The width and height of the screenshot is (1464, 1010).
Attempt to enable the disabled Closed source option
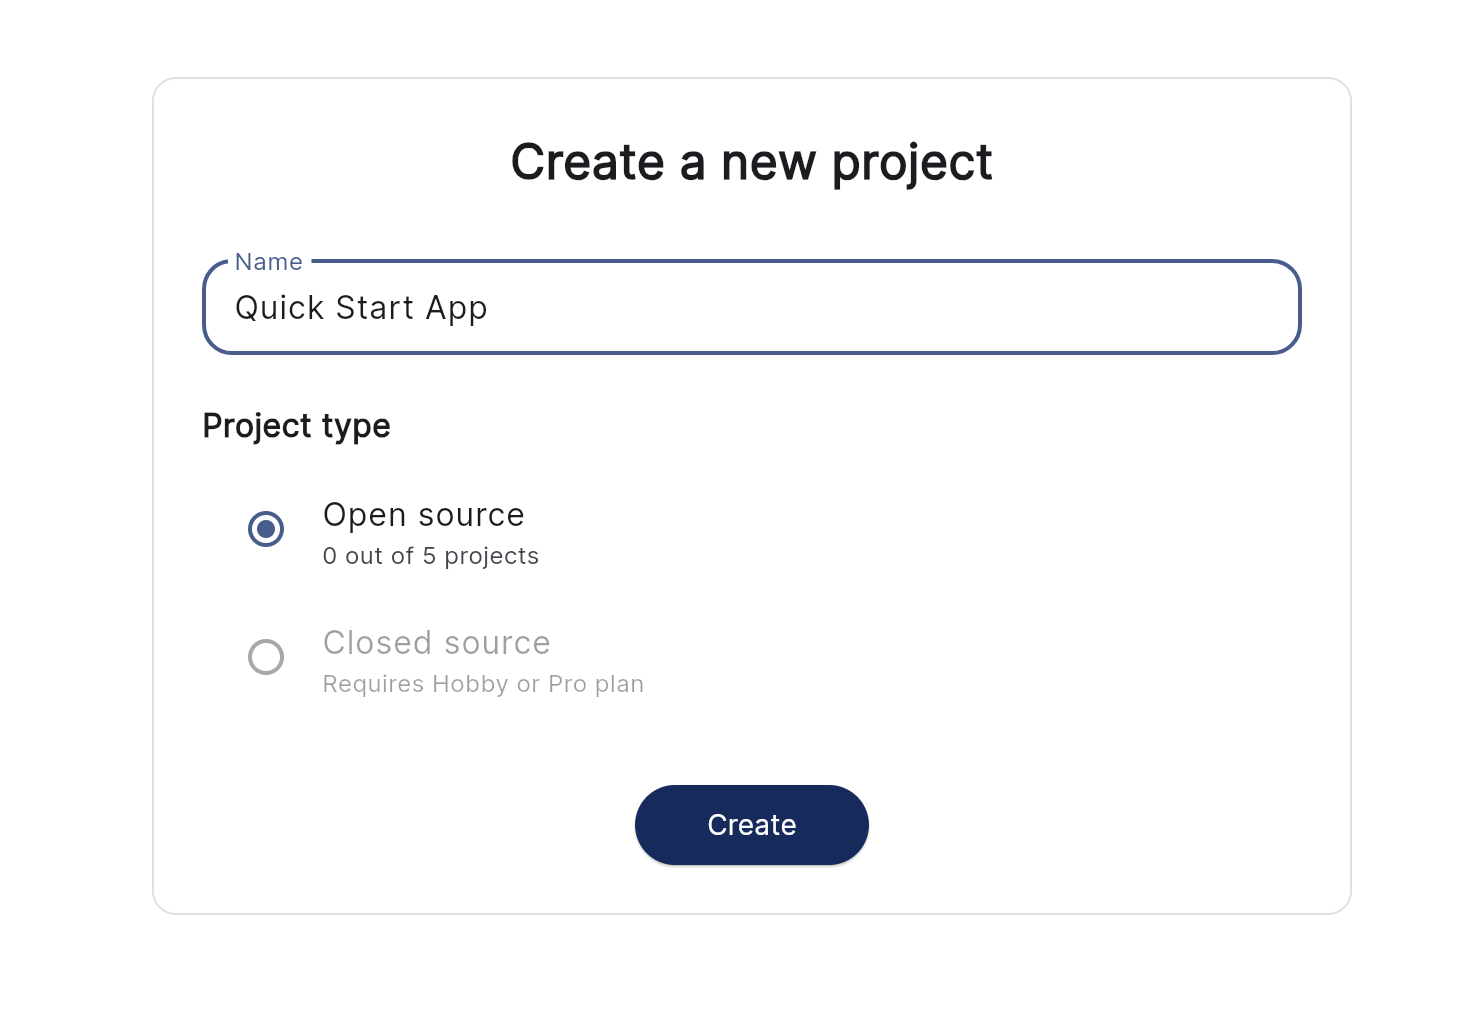[266, 657]
